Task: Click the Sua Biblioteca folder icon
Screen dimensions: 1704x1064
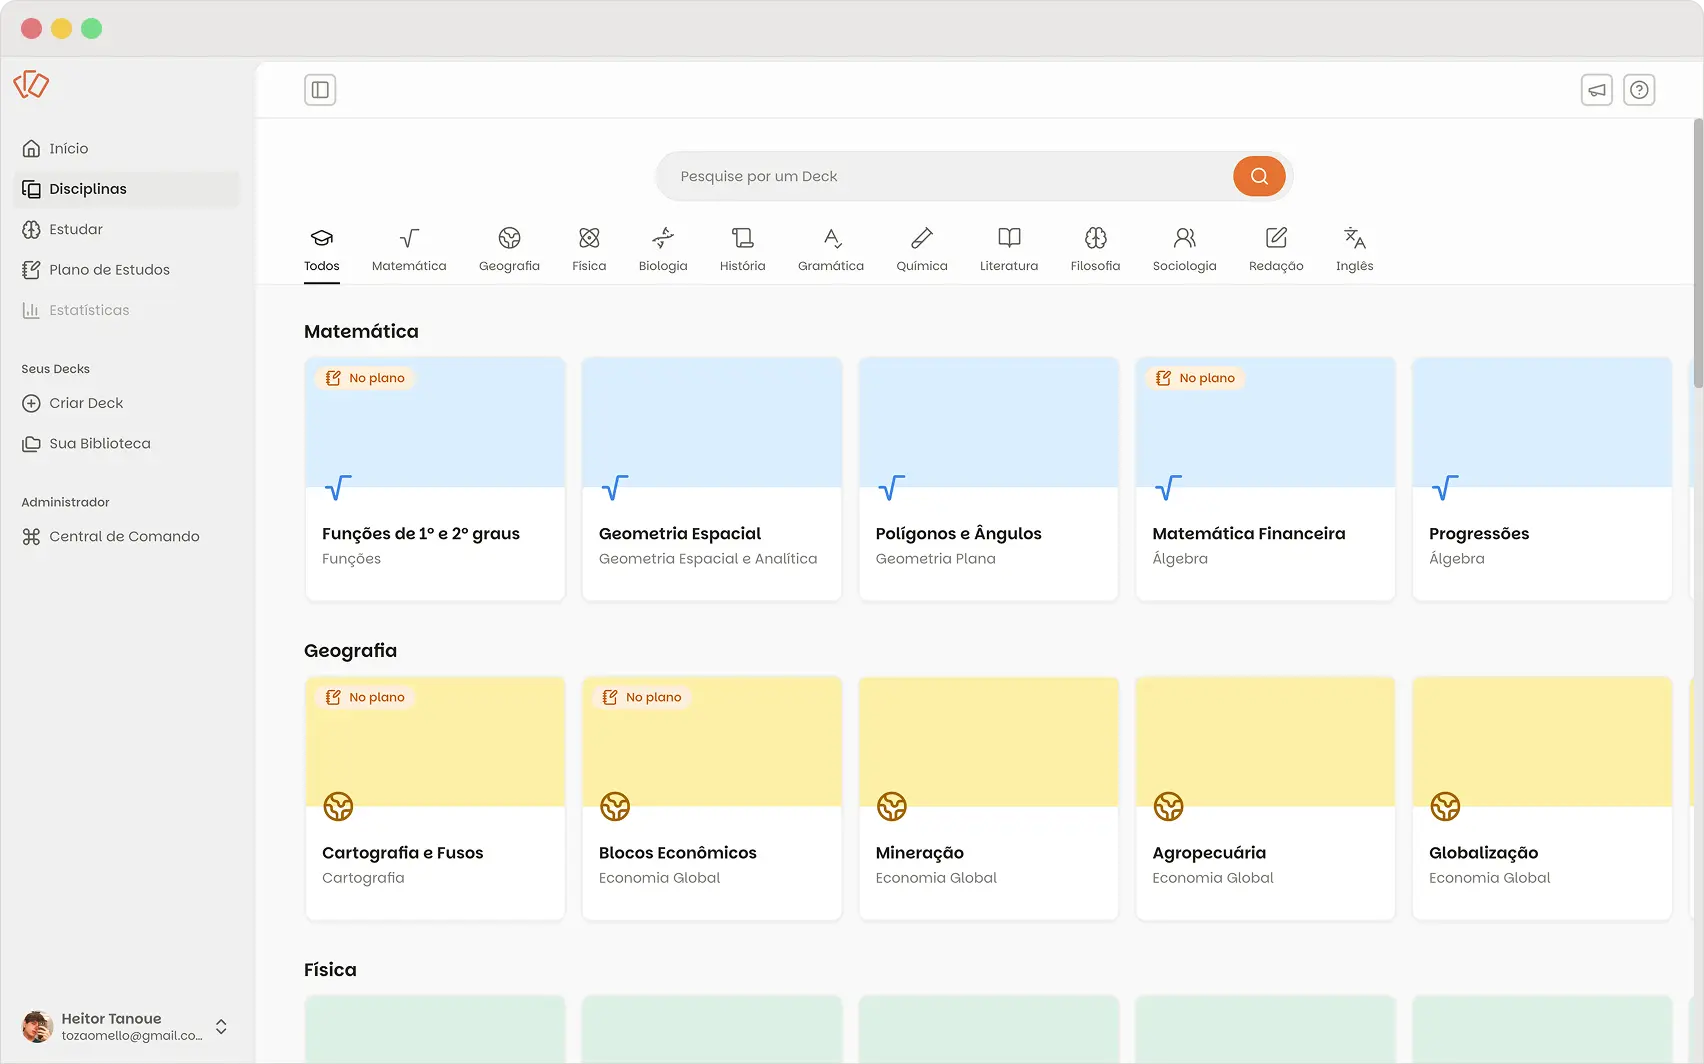Action: tap(31, 444)
